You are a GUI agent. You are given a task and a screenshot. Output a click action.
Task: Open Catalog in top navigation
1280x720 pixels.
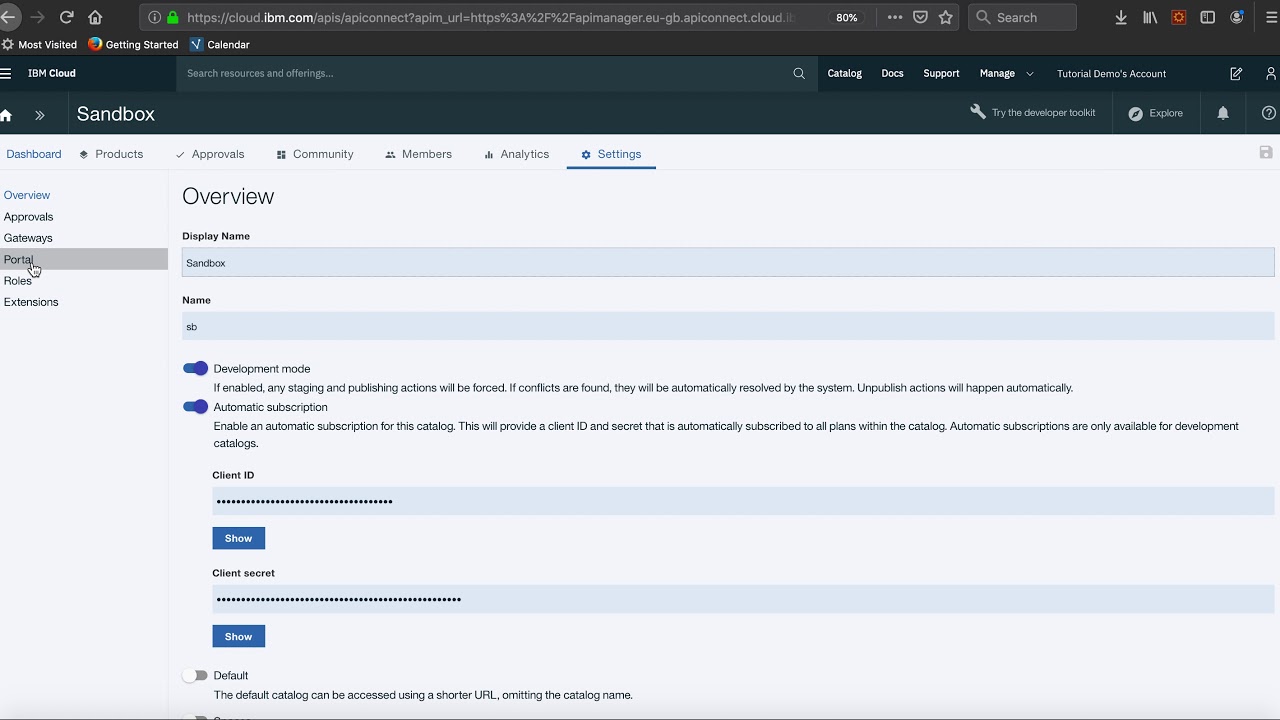844,73
